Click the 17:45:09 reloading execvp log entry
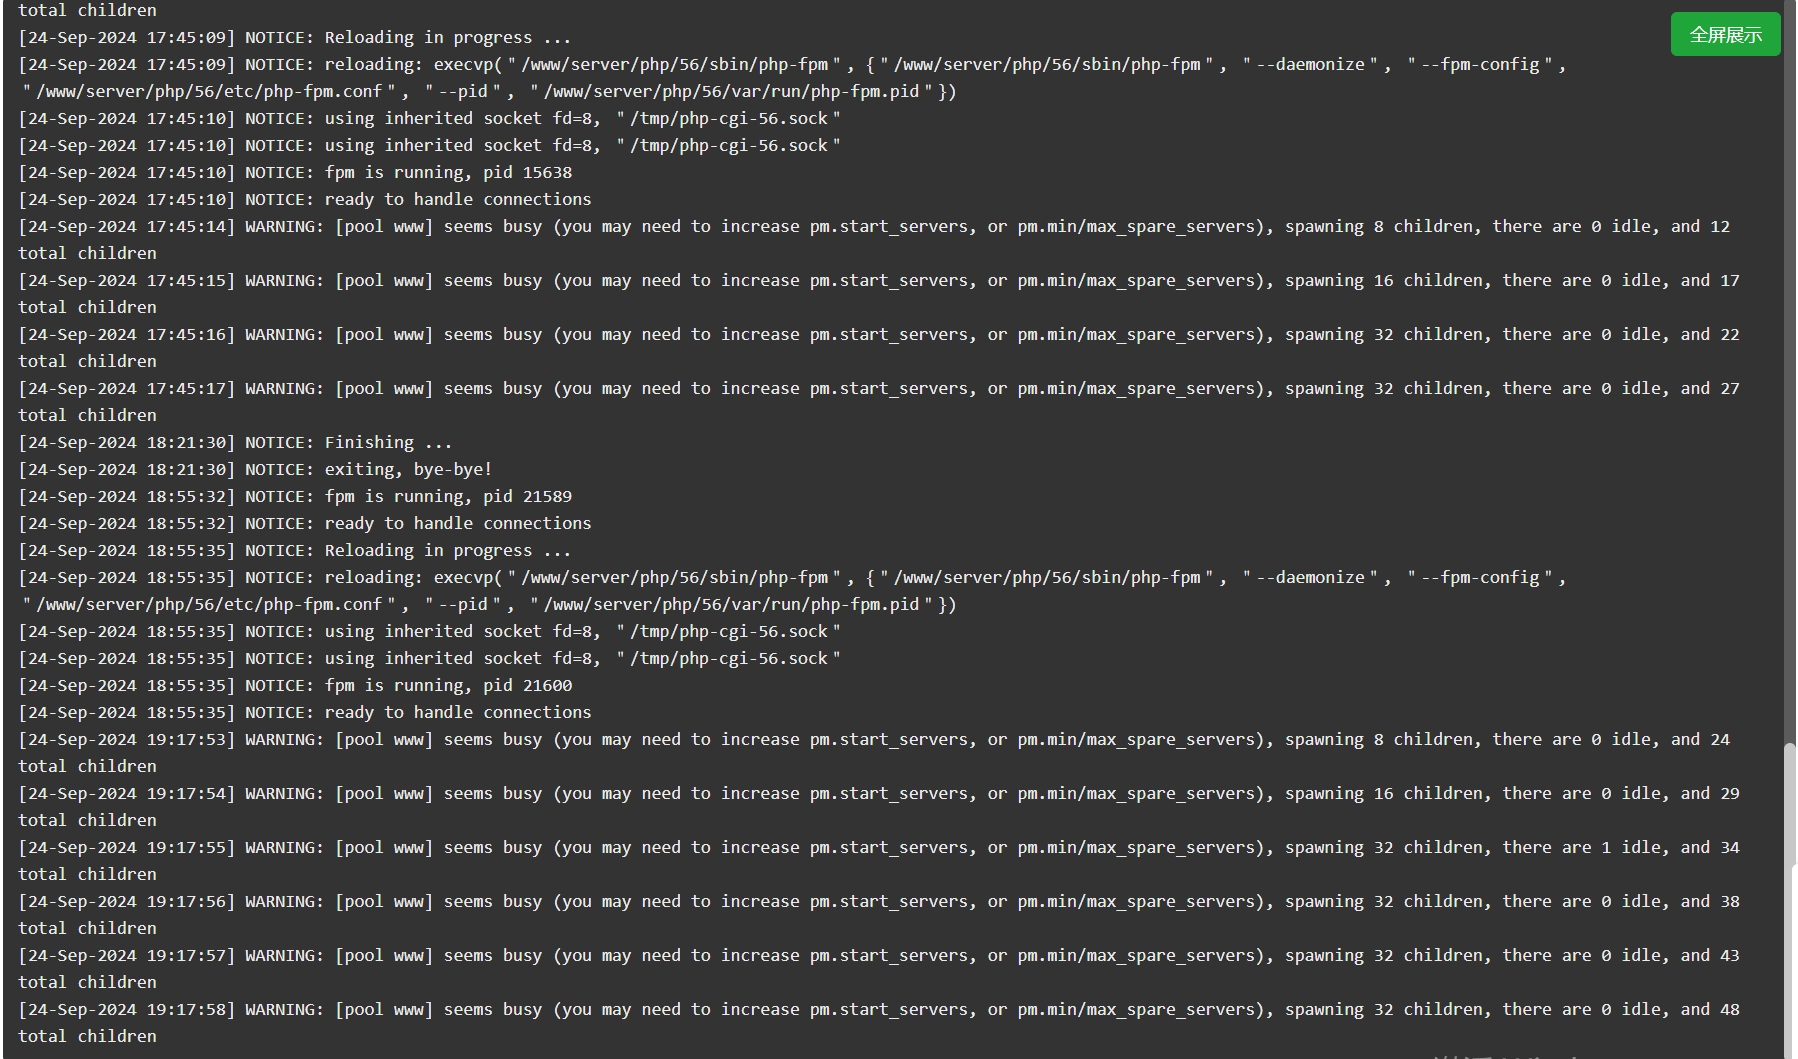1798x1059 pixels. point(792,78)
